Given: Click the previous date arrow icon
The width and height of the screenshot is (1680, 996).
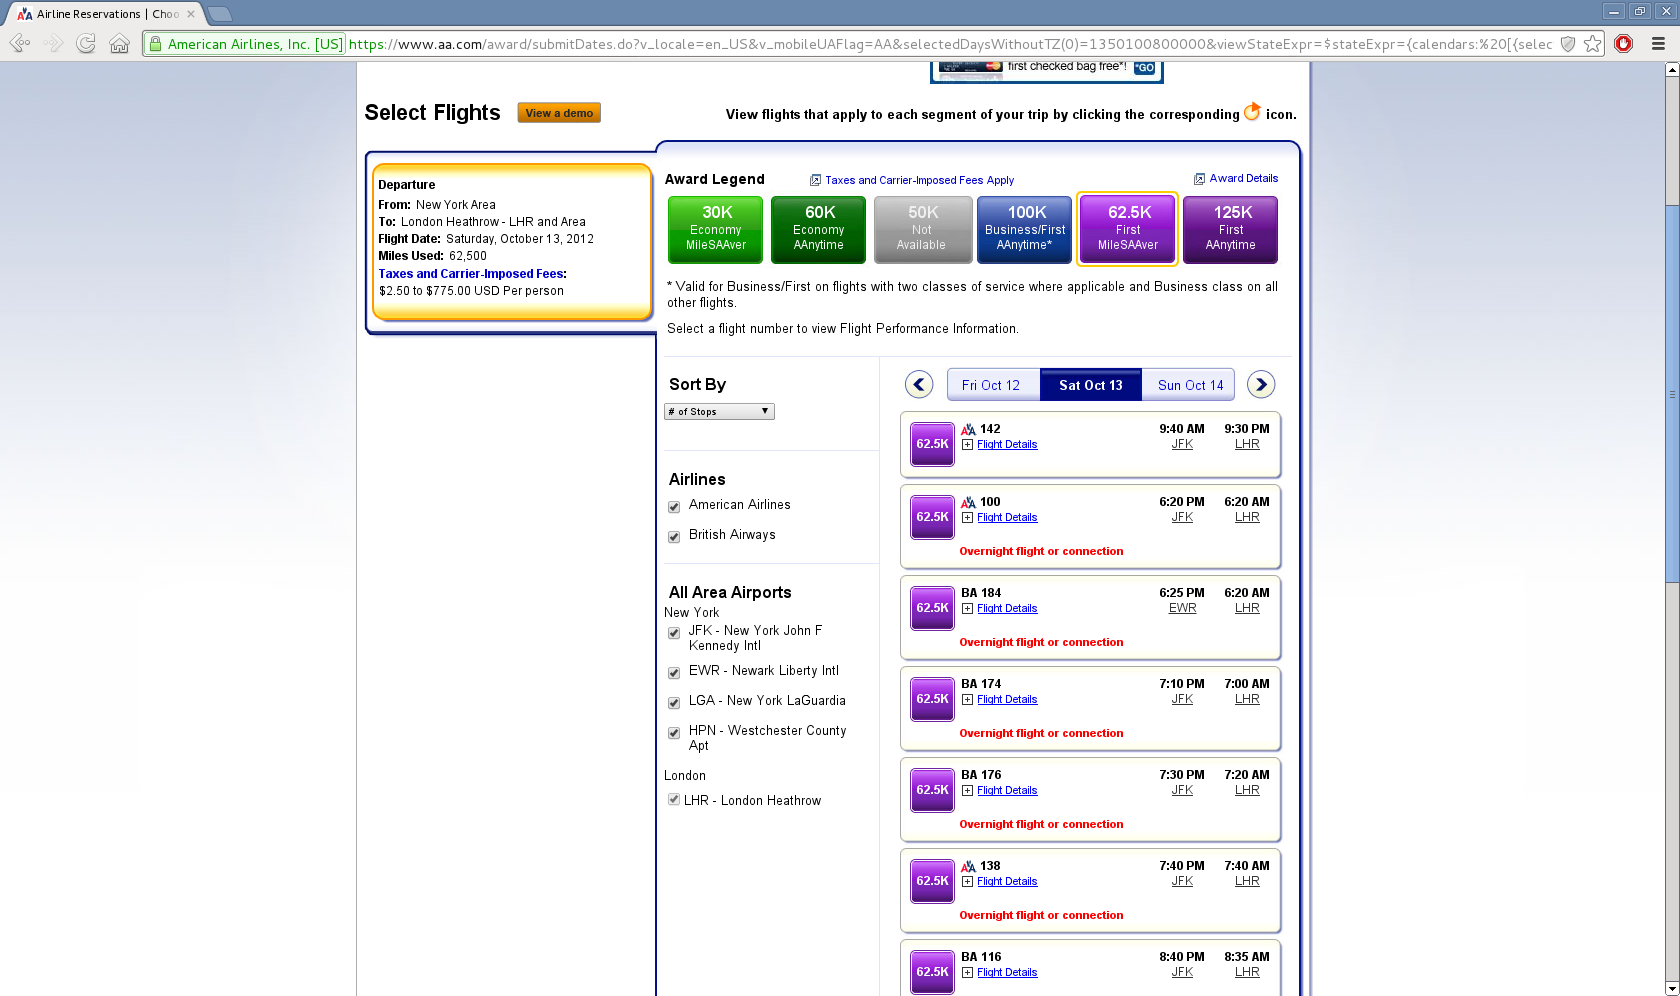Looking at the screenshot, I should tap(918, 385).
